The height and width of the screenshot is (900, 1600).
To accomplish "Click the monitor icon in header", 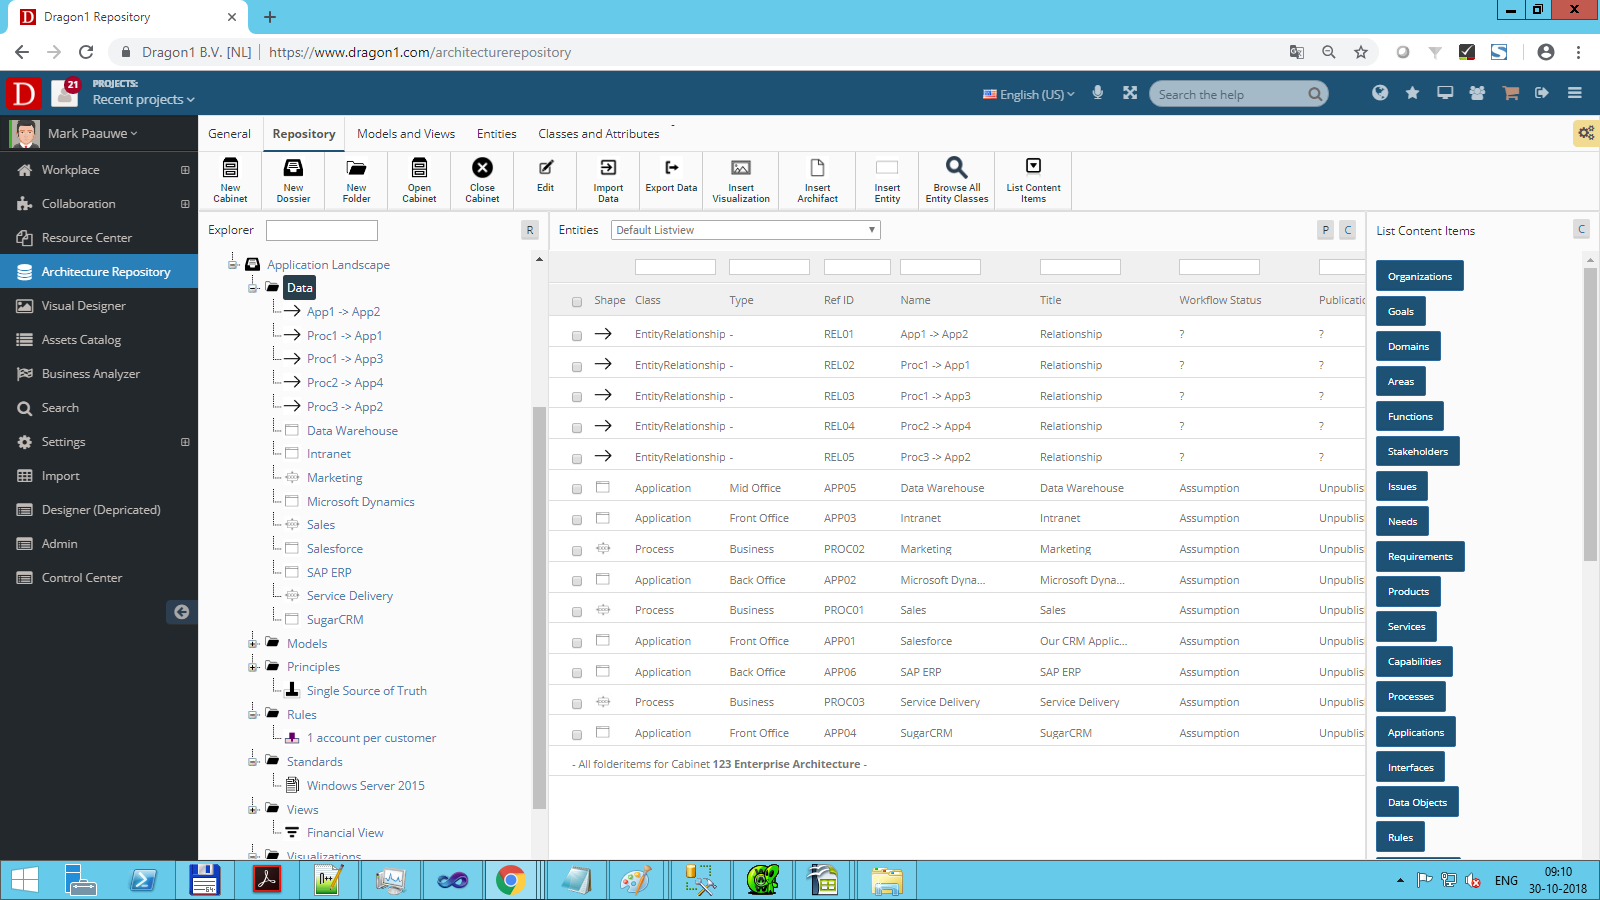I will coord(1445,93).
